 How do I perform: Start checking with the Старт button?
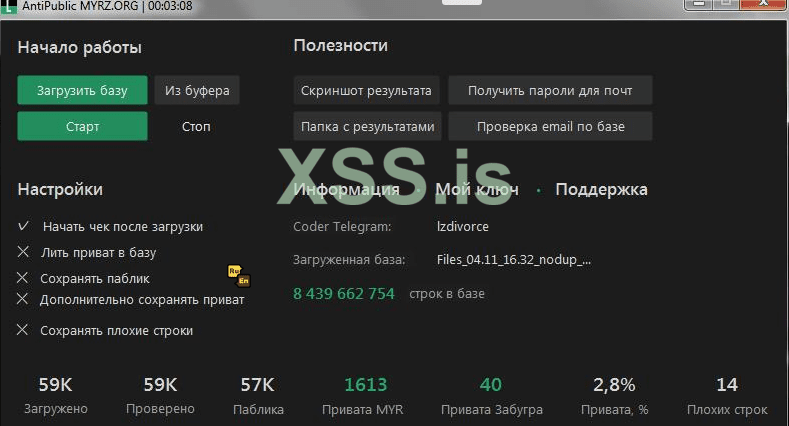[83, 126]
